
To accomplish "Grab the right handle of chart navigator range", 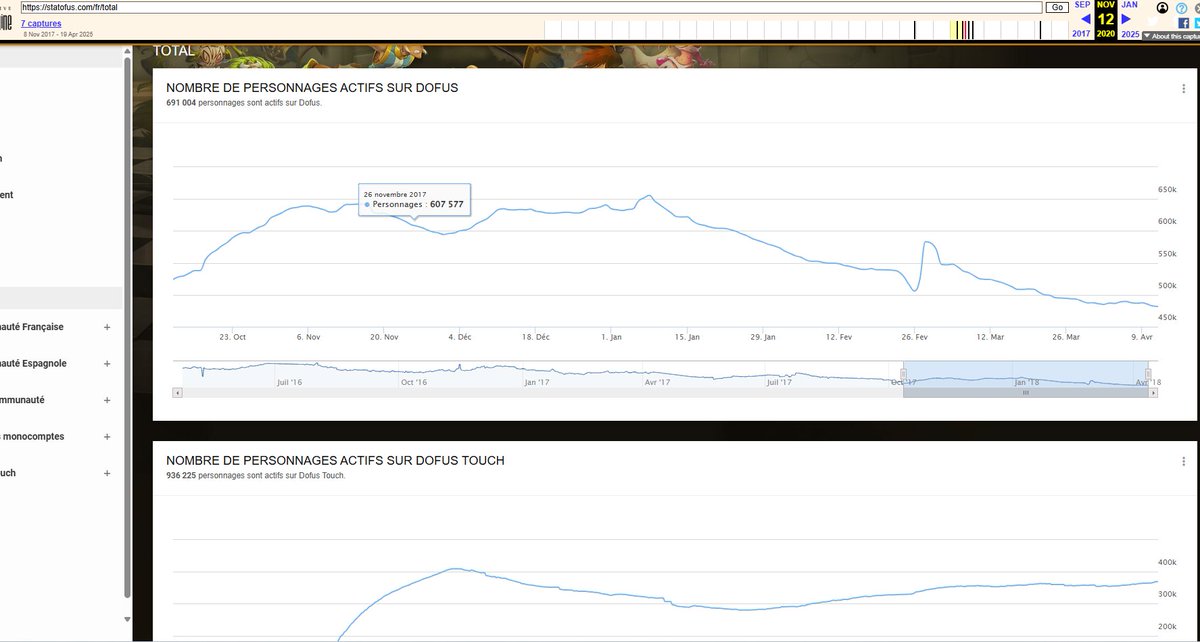I will 1148,374.
